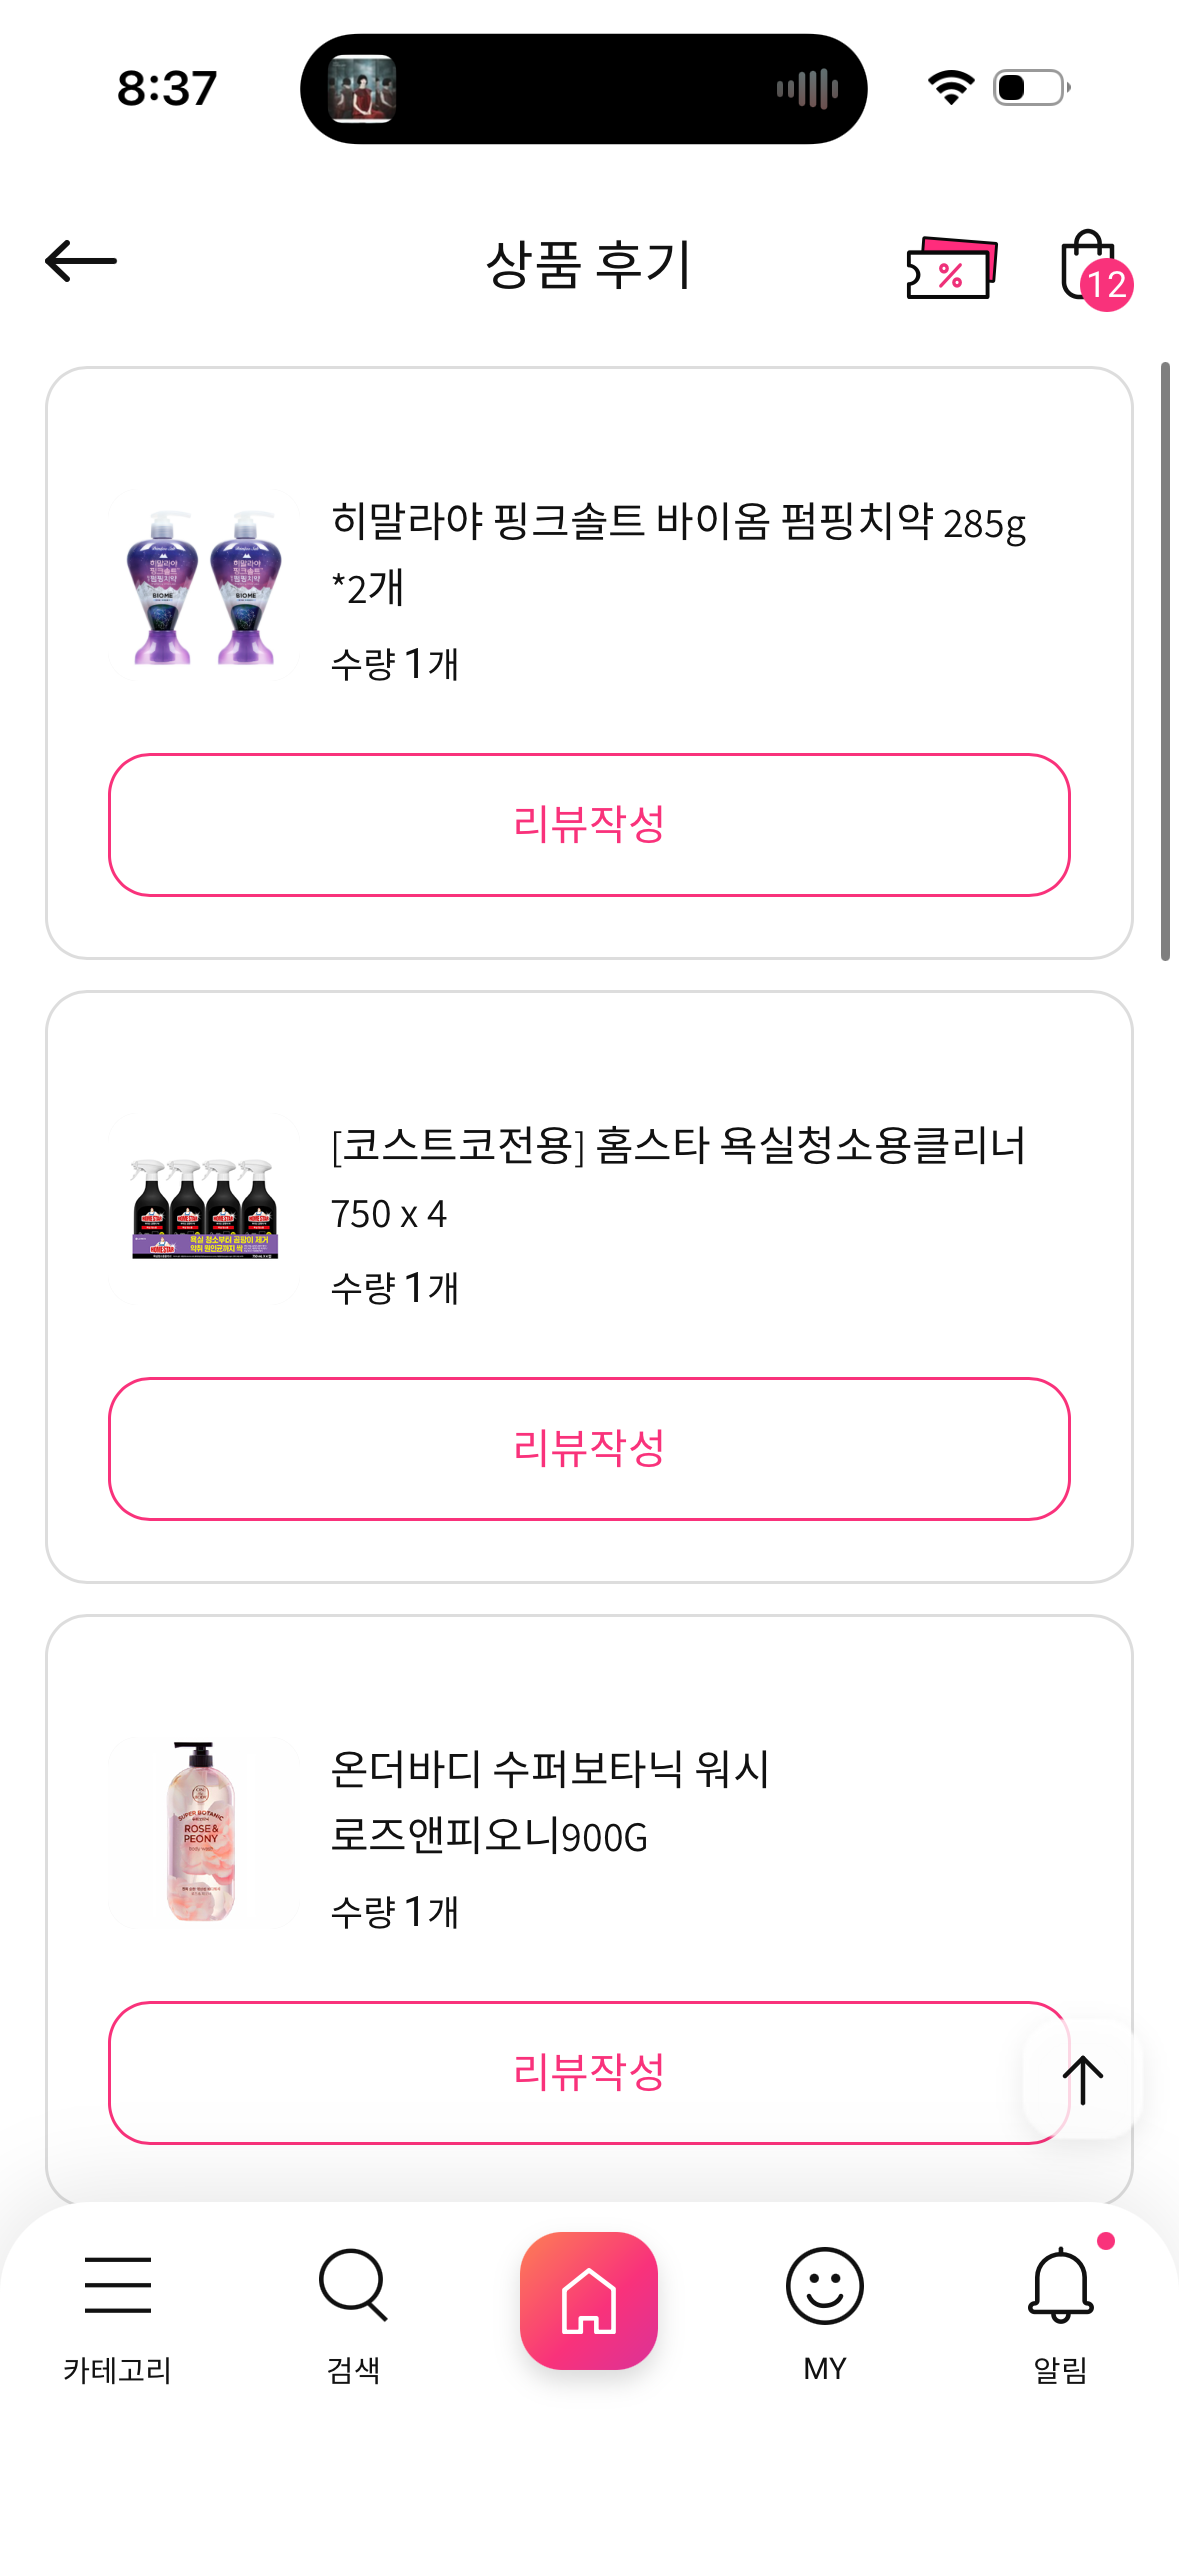Viewport: 1179px width, 2556px height.
Task: Click the vertical scrollbar on the right
Action: [1165, 661]
